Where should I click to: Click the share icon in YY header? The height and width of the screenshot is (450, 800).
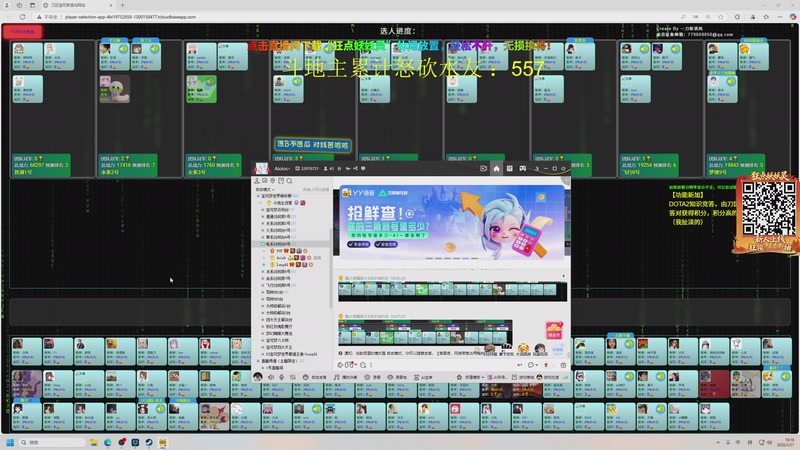point(356,168)
